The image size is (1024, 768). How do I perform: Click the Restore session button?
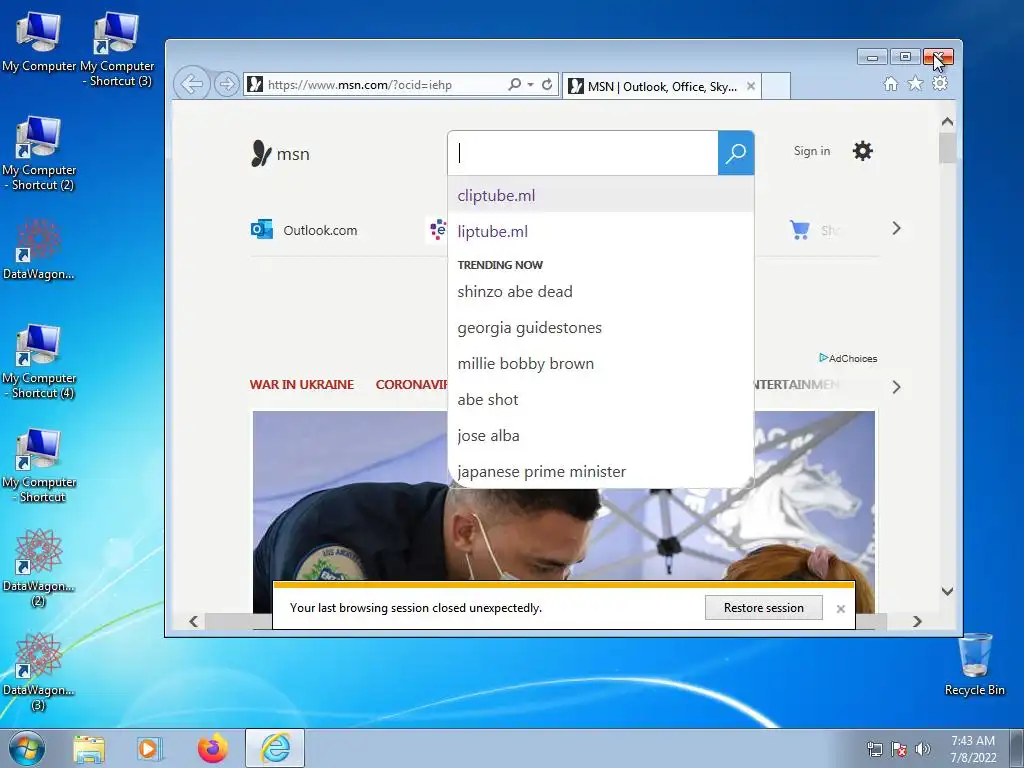763,607
